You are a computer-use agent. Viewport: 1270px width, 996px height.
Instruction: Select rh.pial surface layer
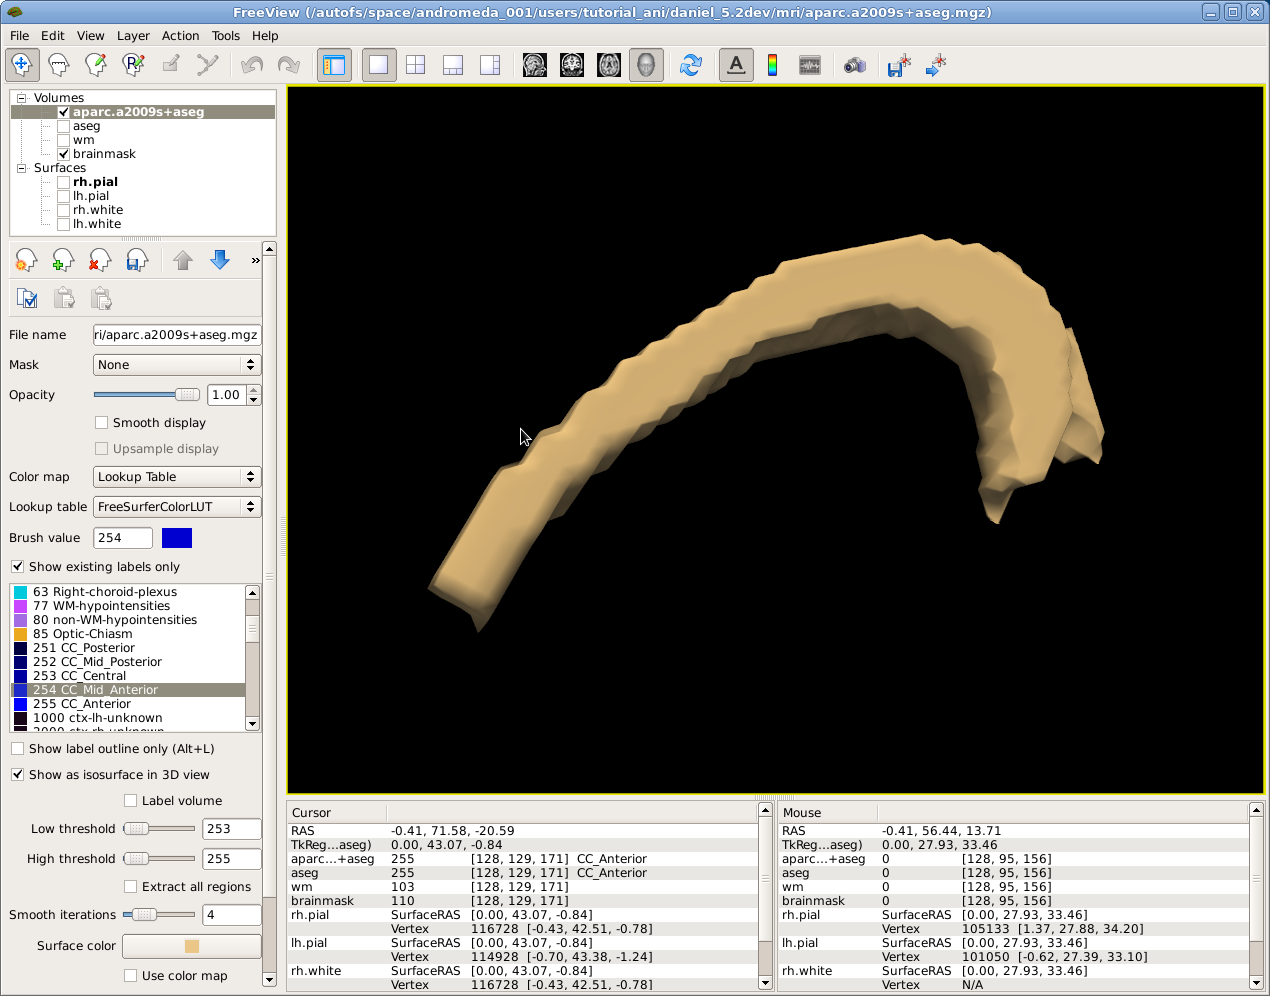tap(95, 182)
